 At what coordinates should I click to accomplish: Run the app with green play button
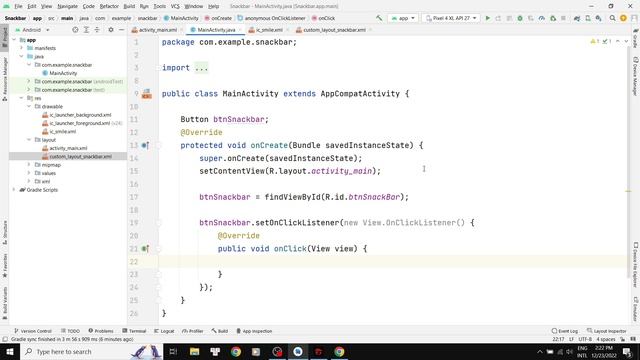tap(487, 18)
